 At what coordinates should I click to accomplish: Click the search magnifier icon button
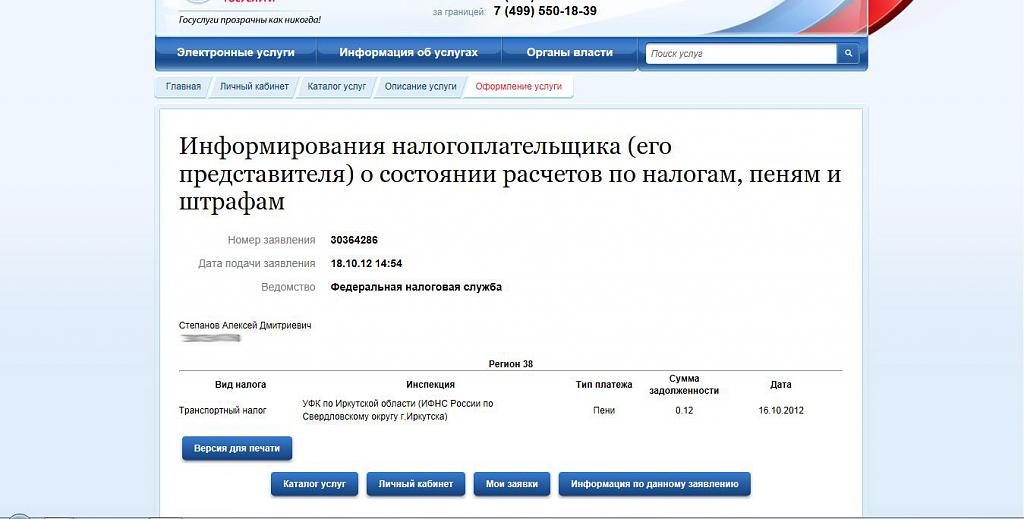[x=848, y=54]
